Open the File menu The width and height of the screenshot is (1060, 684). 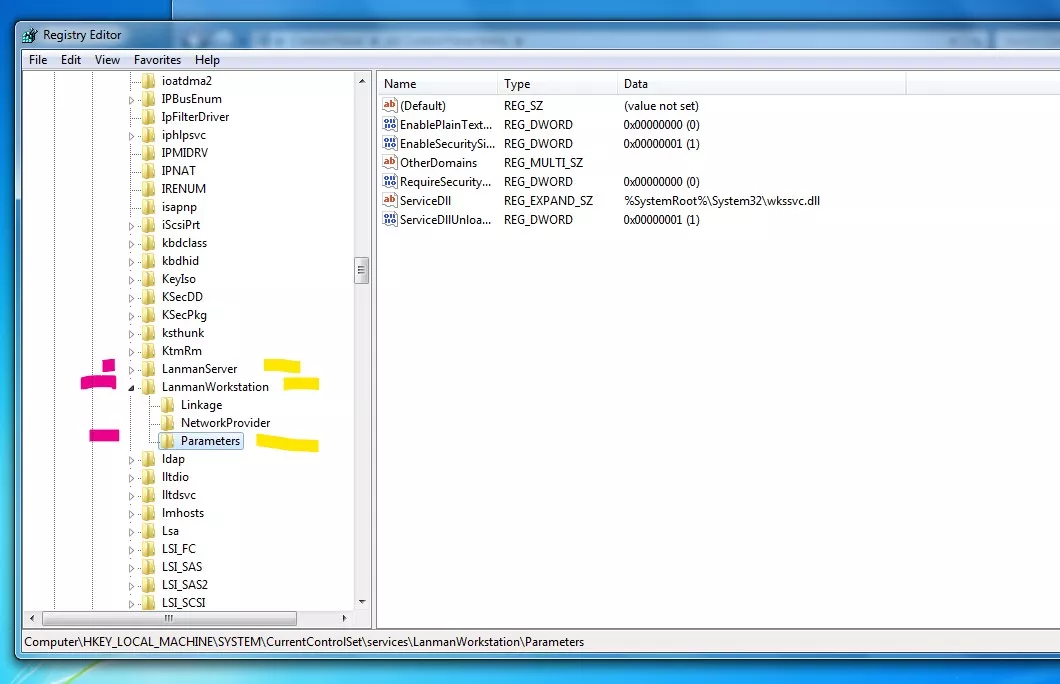[x=38, y=59]
